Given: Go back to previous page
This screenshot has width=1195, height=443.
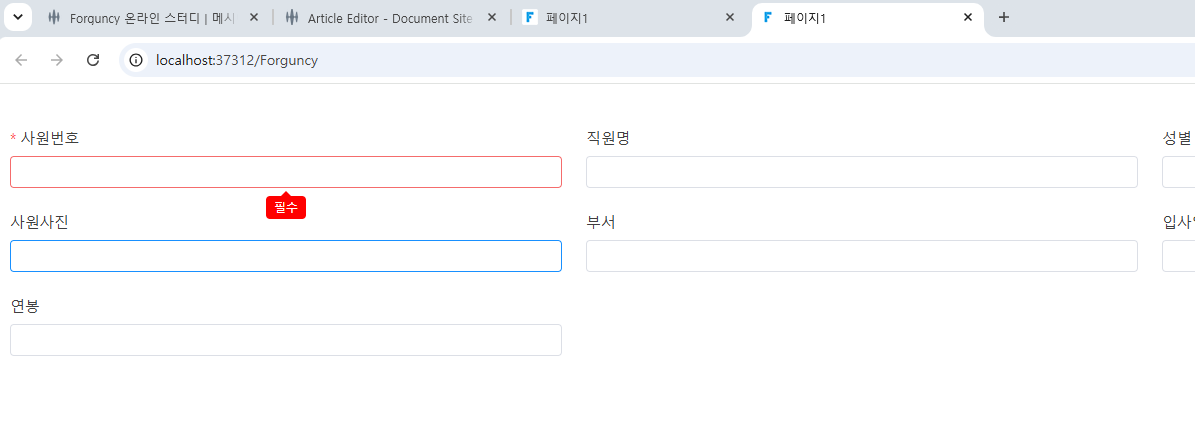Looking at the screenshot, I should click(x=21, y=60).
